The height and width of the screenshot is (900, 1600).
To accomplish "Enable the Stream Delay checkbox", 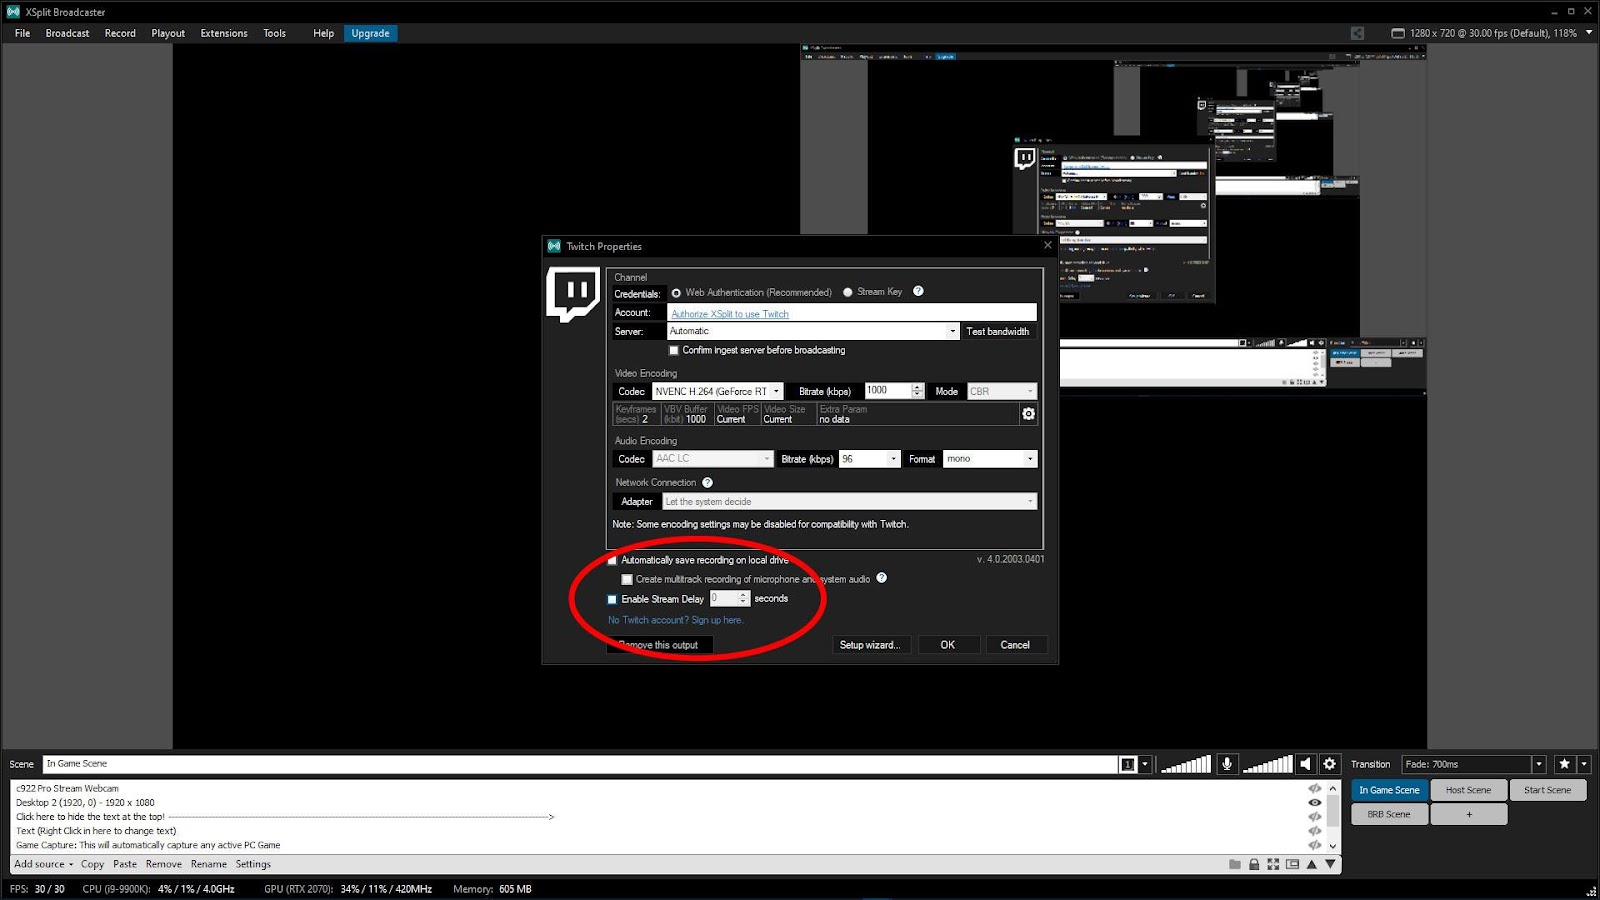I will coord(612,599).
